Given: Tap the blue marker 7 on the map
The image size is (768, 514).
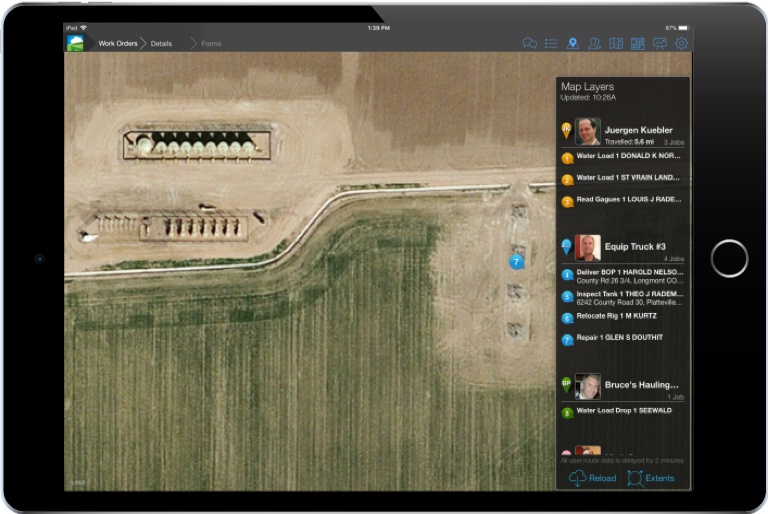Looking at the screenshot, I should 516,262.
